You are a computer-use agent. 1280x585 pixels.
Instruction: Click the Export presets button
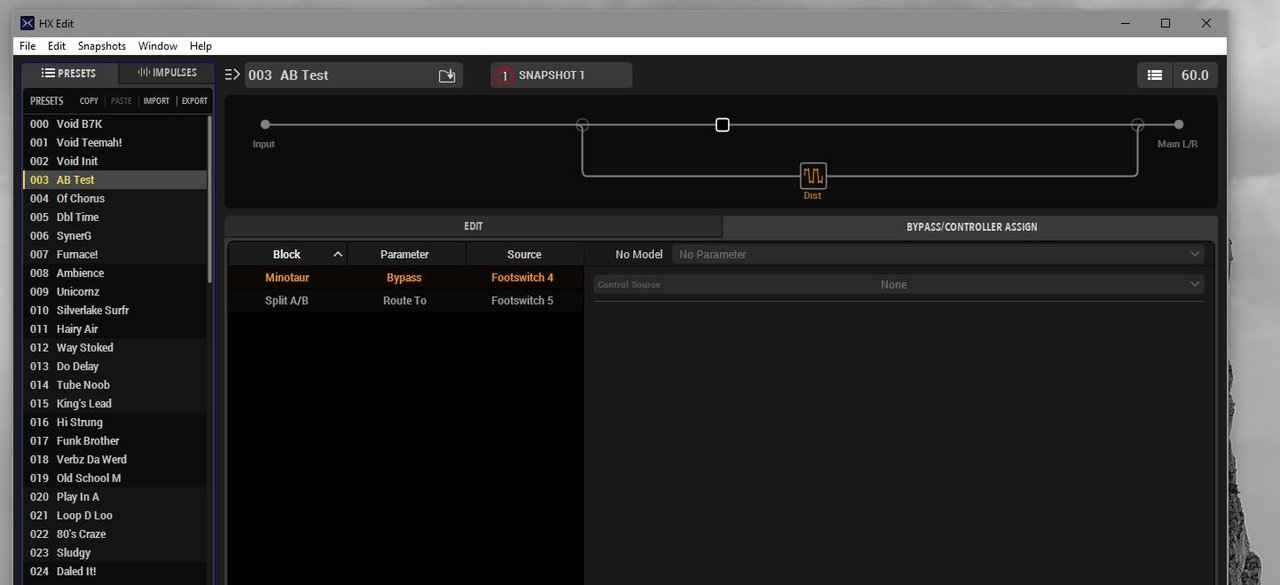195,101
